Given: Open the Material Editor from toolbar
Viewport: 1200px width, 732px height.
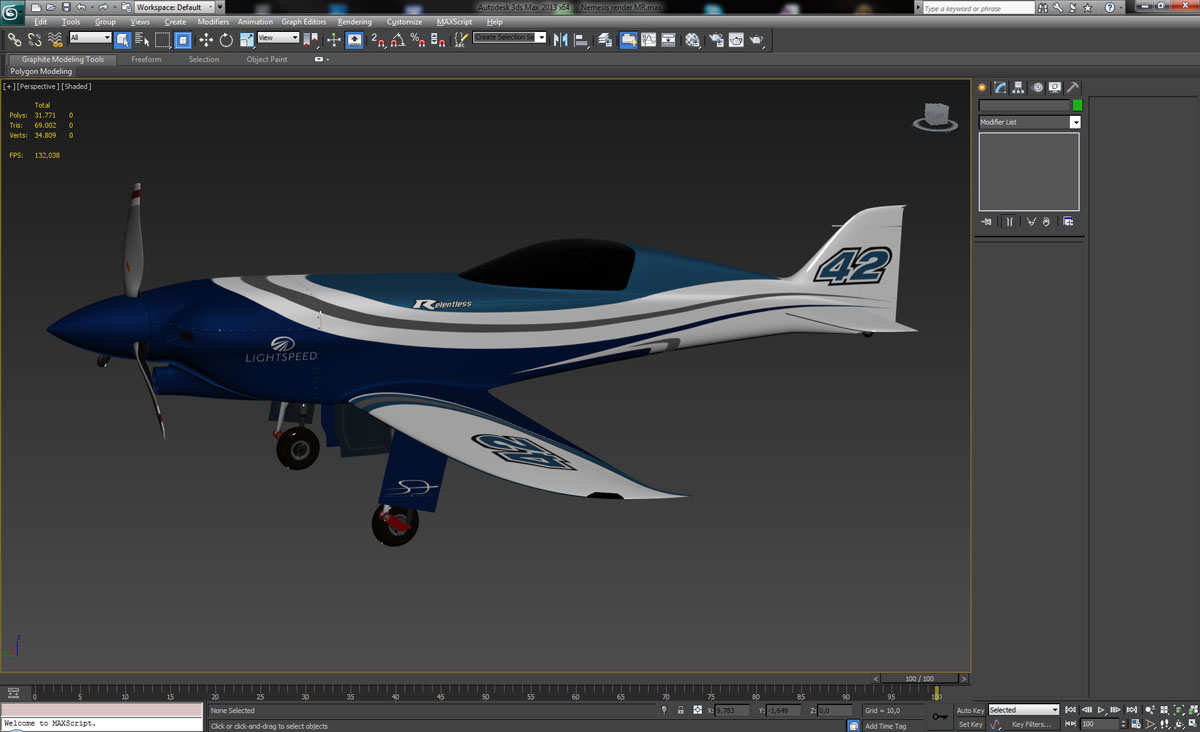Looking at the screenshot, I should [x=693, y=40].
